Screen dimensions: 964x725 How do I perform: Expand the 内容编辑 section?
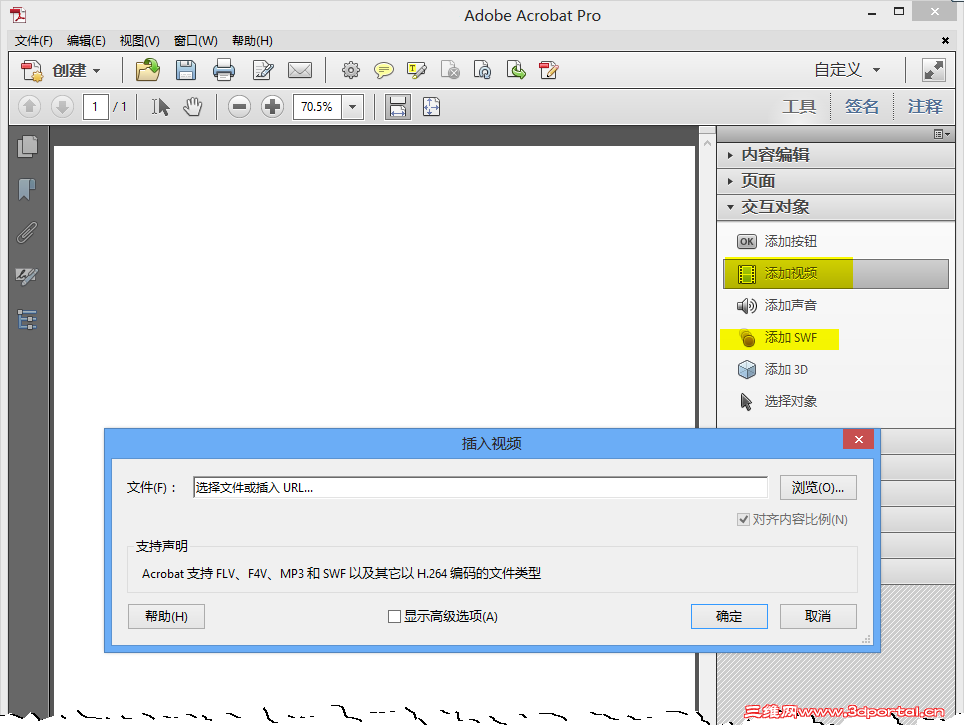coord(836,155)
